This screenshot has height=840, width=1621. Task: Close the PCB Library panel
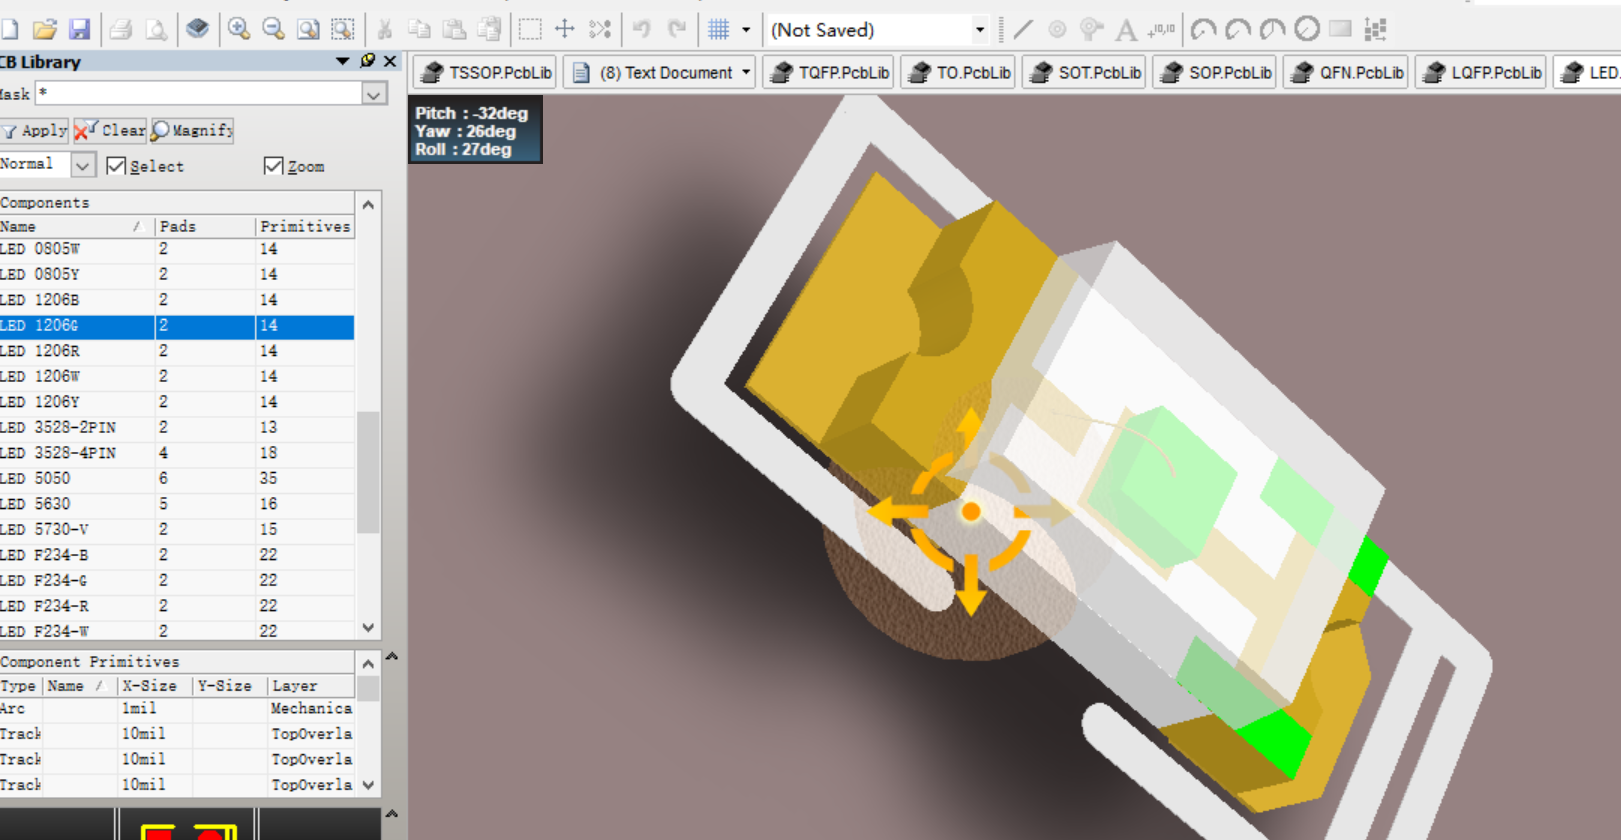click(x=391, y=61)
